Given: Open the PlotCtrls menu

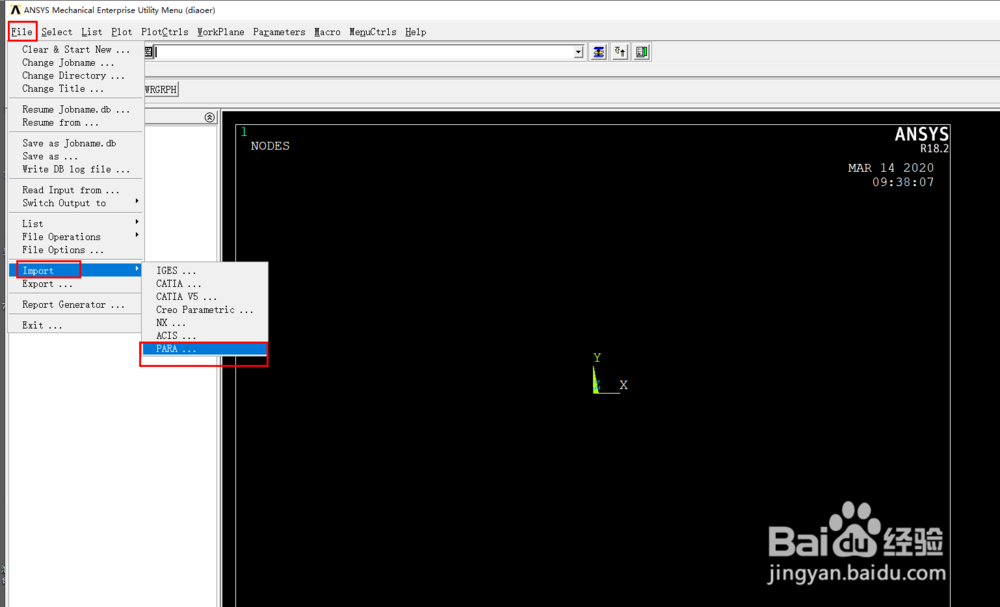Looking at the screenshot, I should tap(165, 32).
